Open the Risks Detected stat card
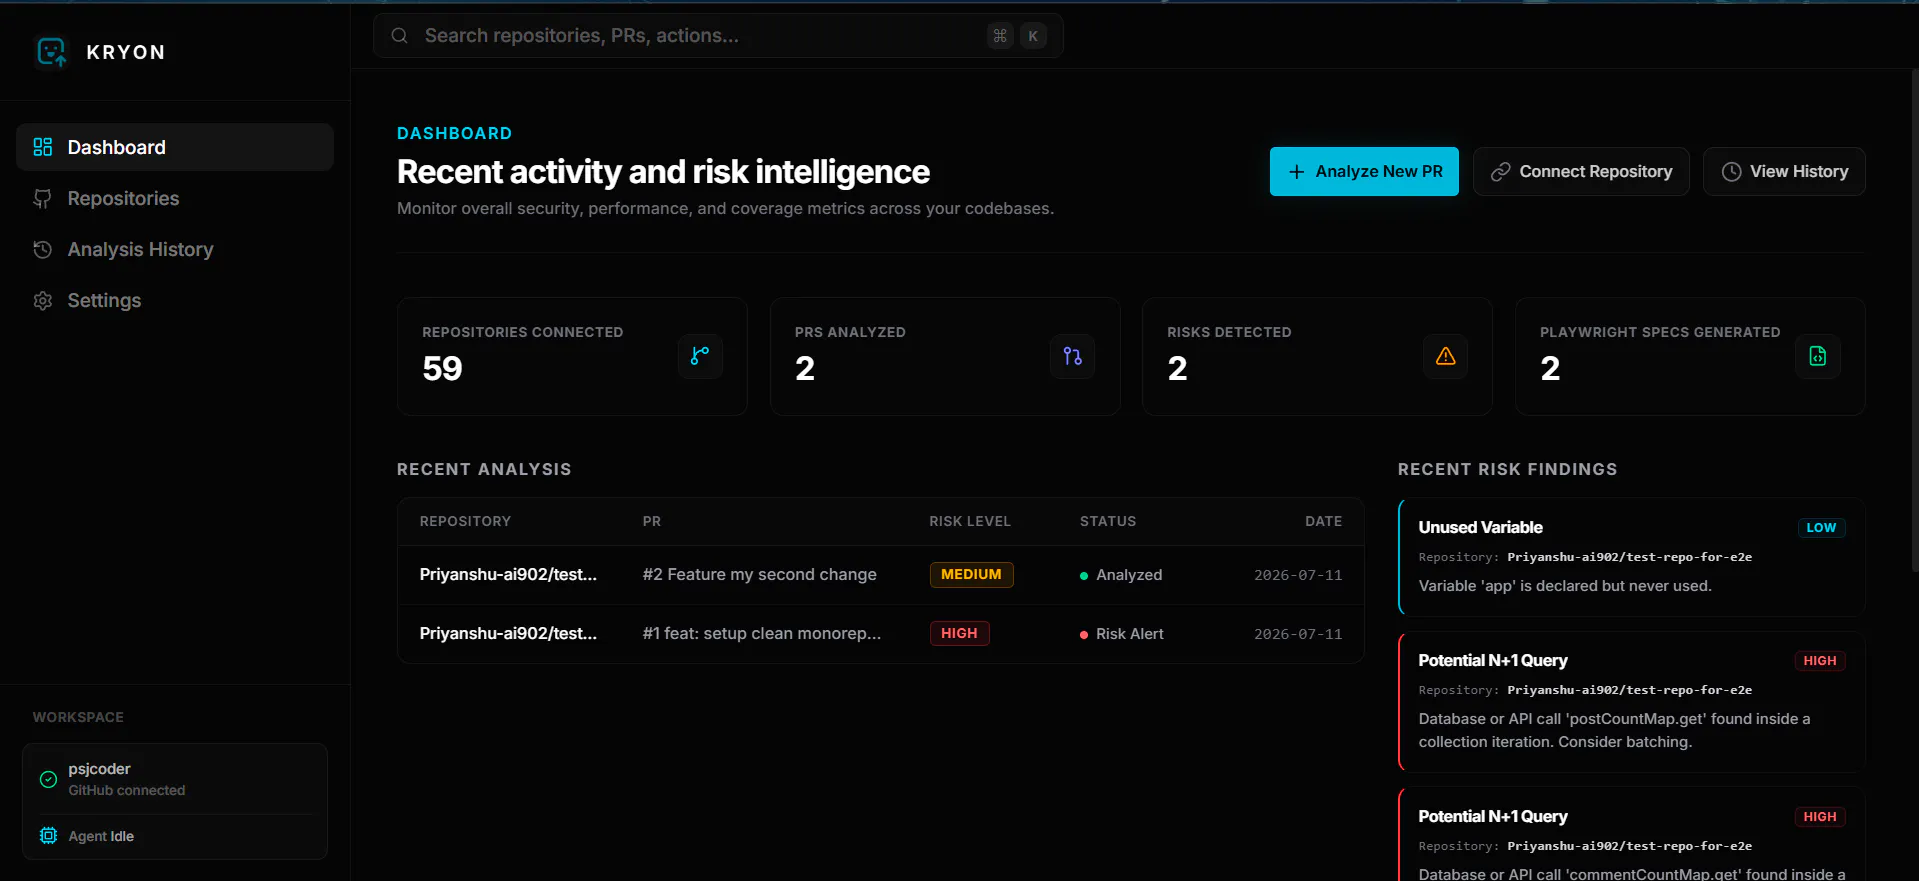Screen dimensions: 1919x881 (1317, 356)
